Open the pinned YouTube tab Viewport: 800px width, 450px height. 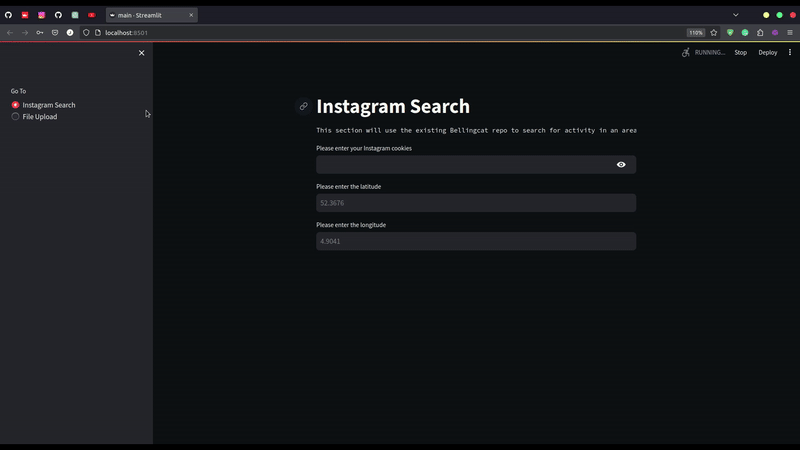(92, 15)
